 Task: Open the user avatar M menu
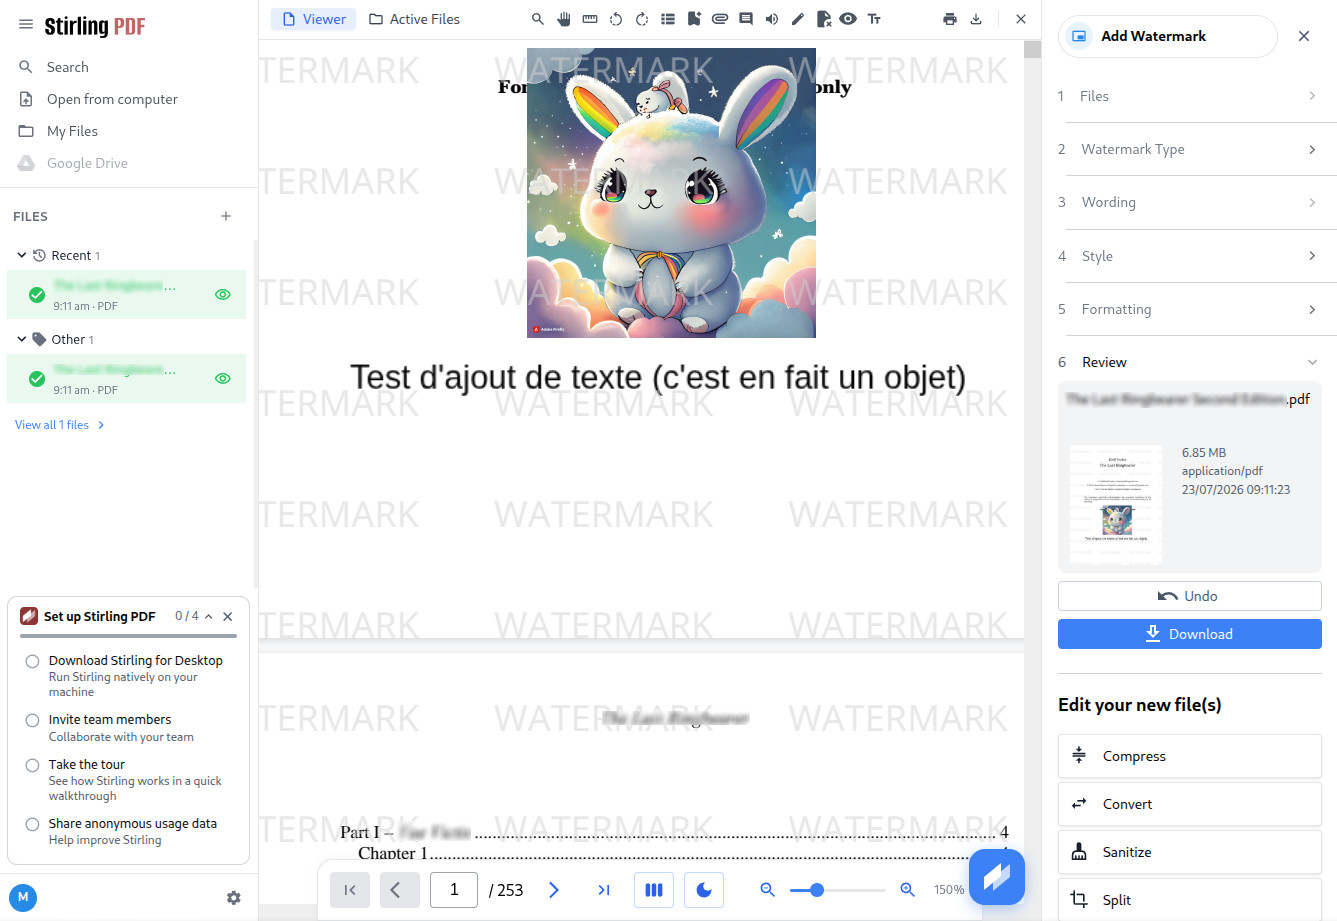[x=23, y=898]
